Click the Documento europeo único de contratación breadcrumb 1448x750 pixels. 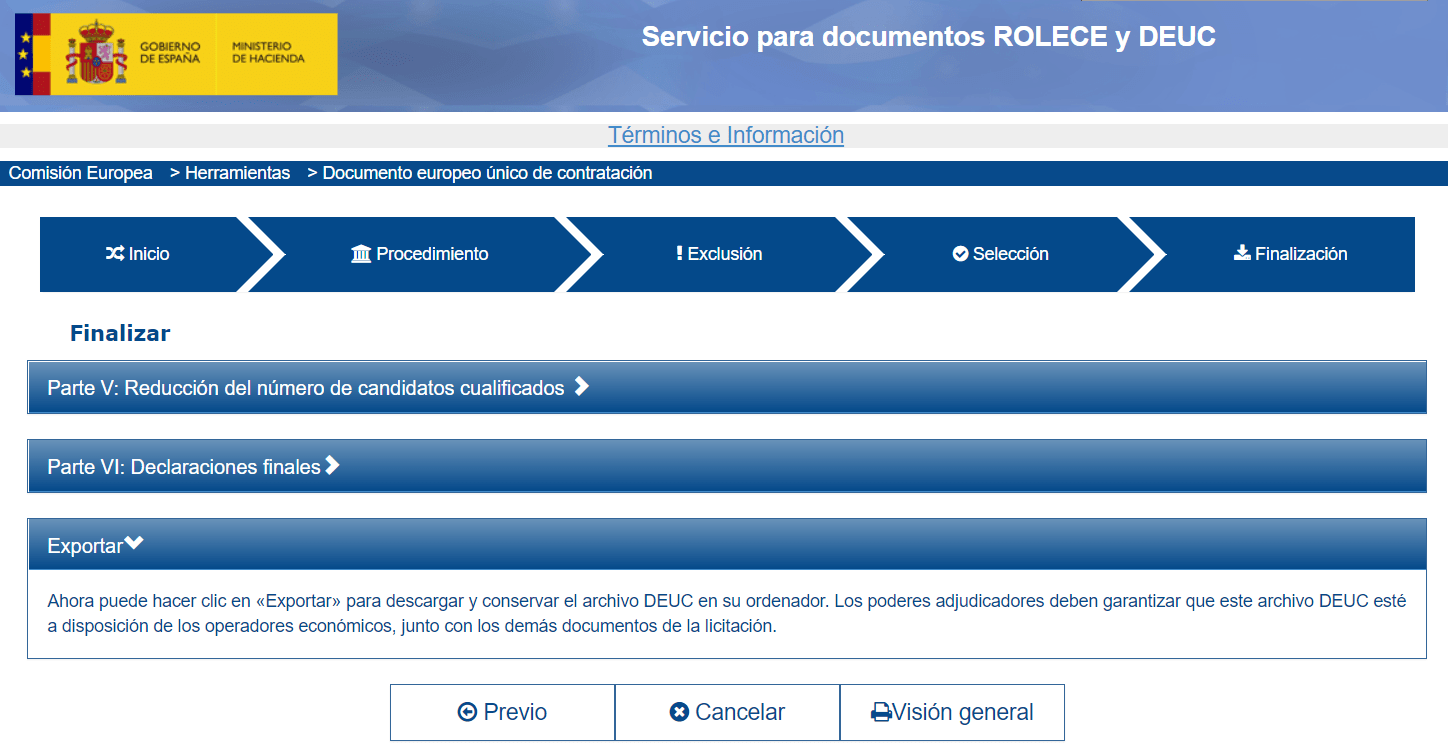[487, 173]
